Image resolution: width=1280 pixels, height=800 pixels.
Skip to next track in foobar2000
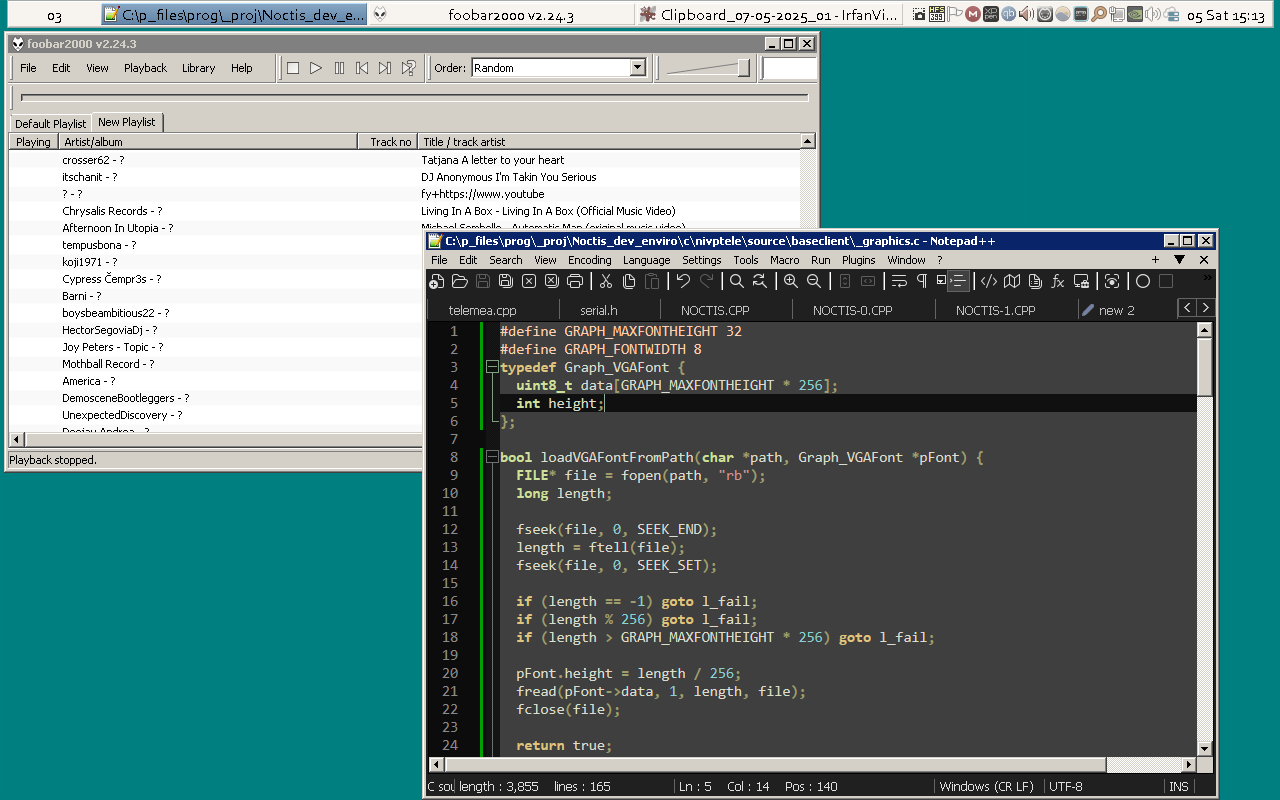(385, 68)
